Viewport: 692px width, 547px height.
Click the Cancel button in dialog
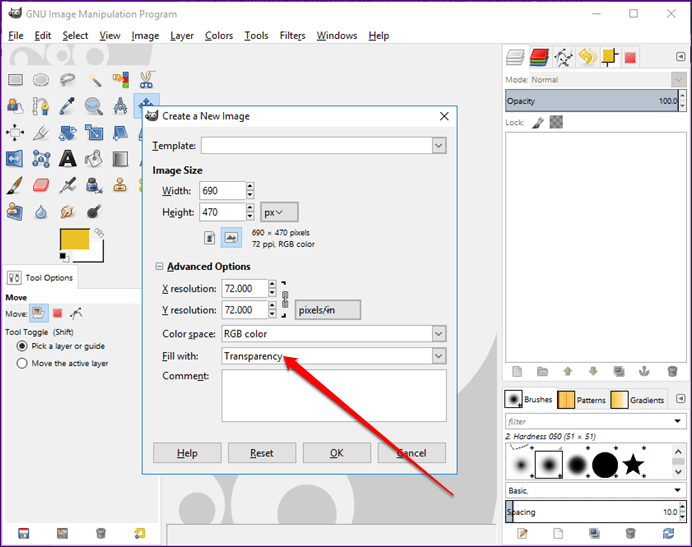click(411, 453)
